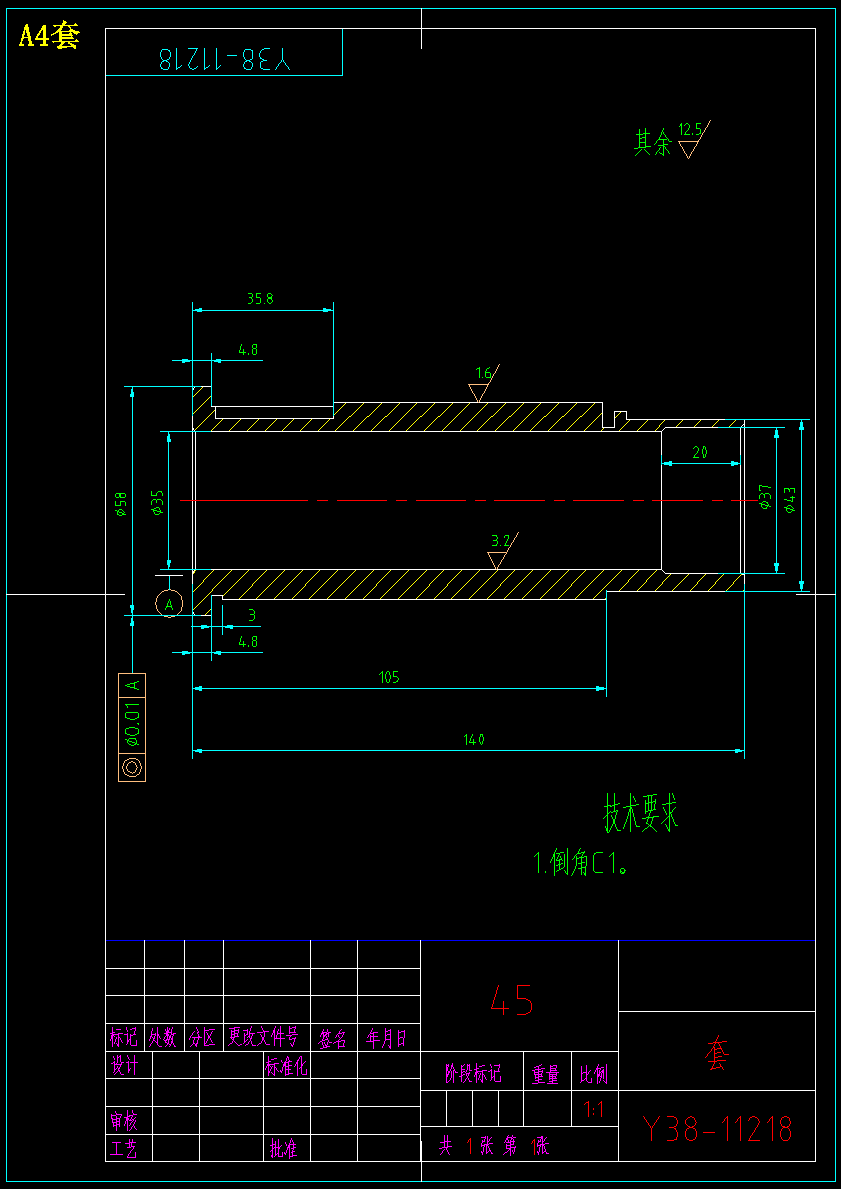Click the ø58 diameter dimension
841x1189 pixels.
click(120, 502)
